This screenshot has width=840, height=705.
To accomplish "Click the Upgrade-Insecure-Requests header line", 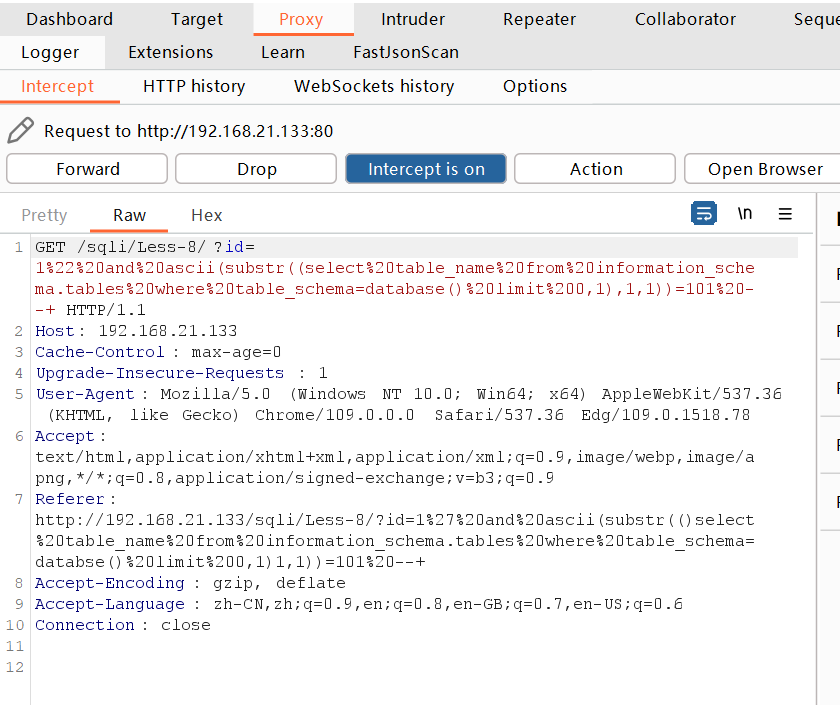I will click(181, 373).
